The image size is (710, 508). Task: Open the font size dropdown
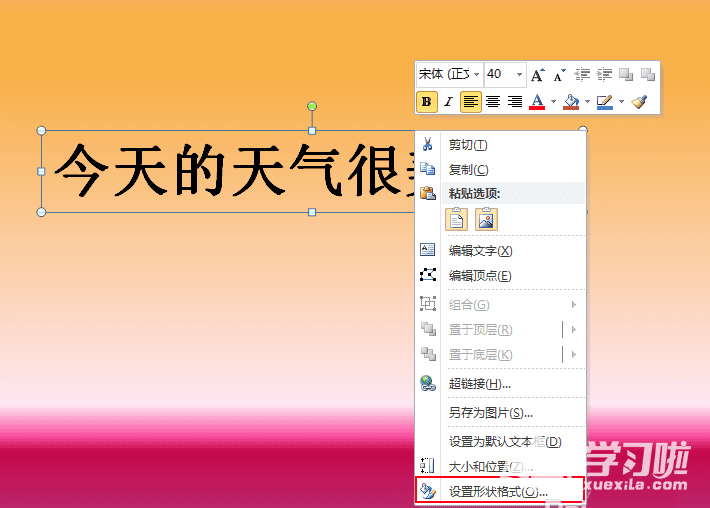519,75
